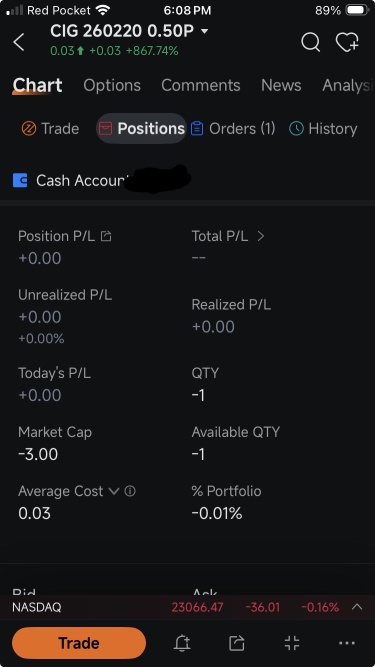Expand the NASDAQ index ticker bar
Screen dimensions: 375x667
(357, 607)
